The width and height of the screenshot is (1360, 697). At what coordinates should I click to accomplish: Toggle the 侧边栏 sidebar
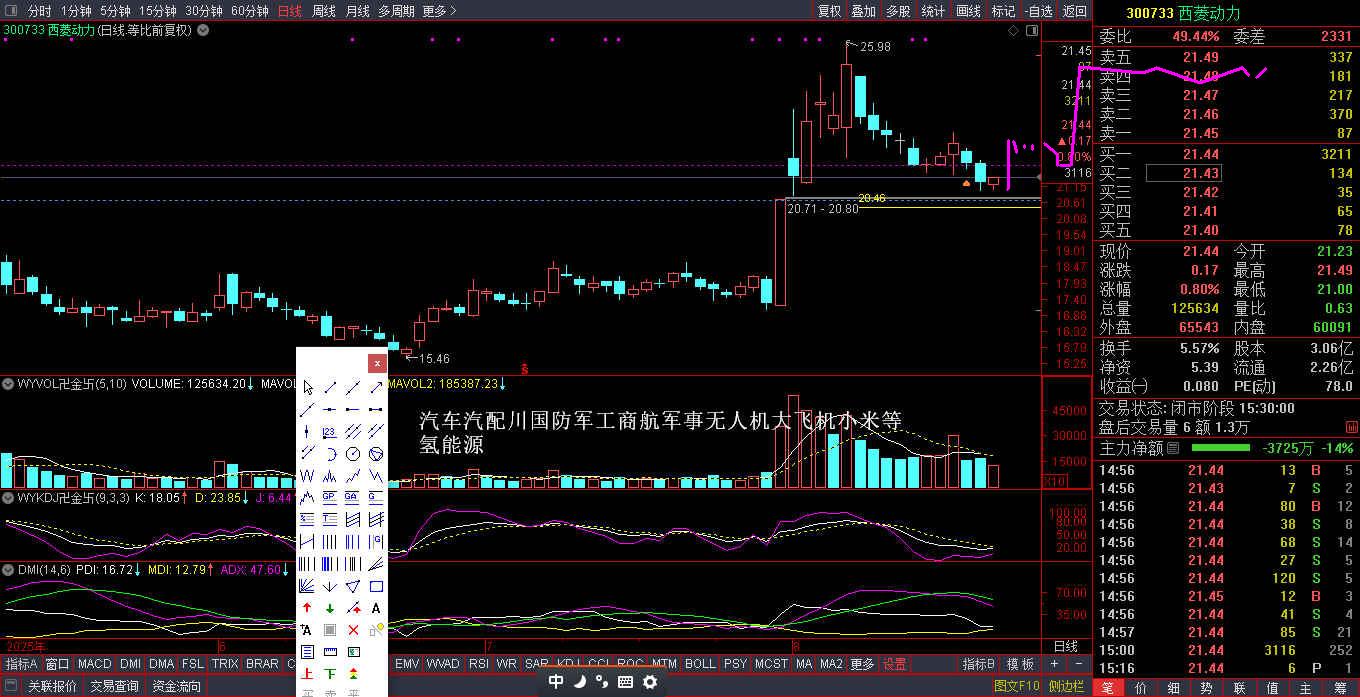pyautogui.click(x=1066, y=686)
